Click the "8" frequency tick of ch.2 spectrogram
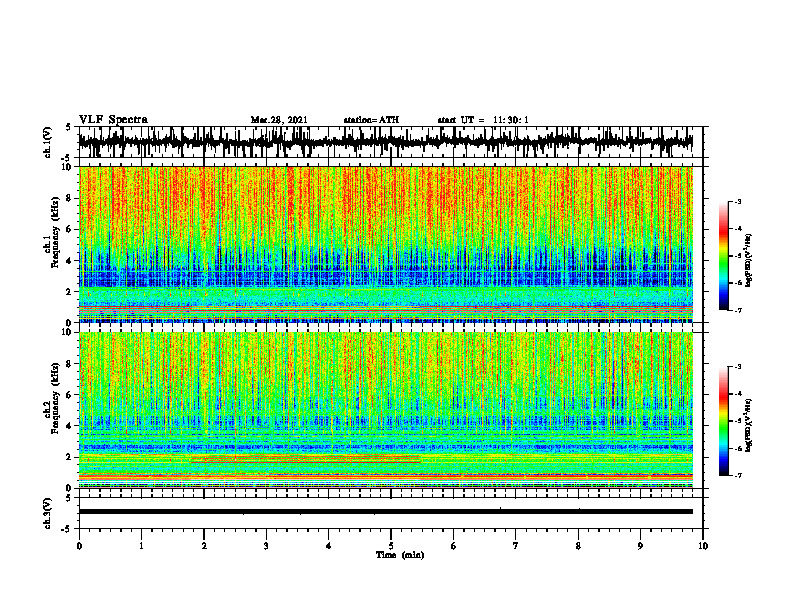The image size is (792, 612). (69, 364)
